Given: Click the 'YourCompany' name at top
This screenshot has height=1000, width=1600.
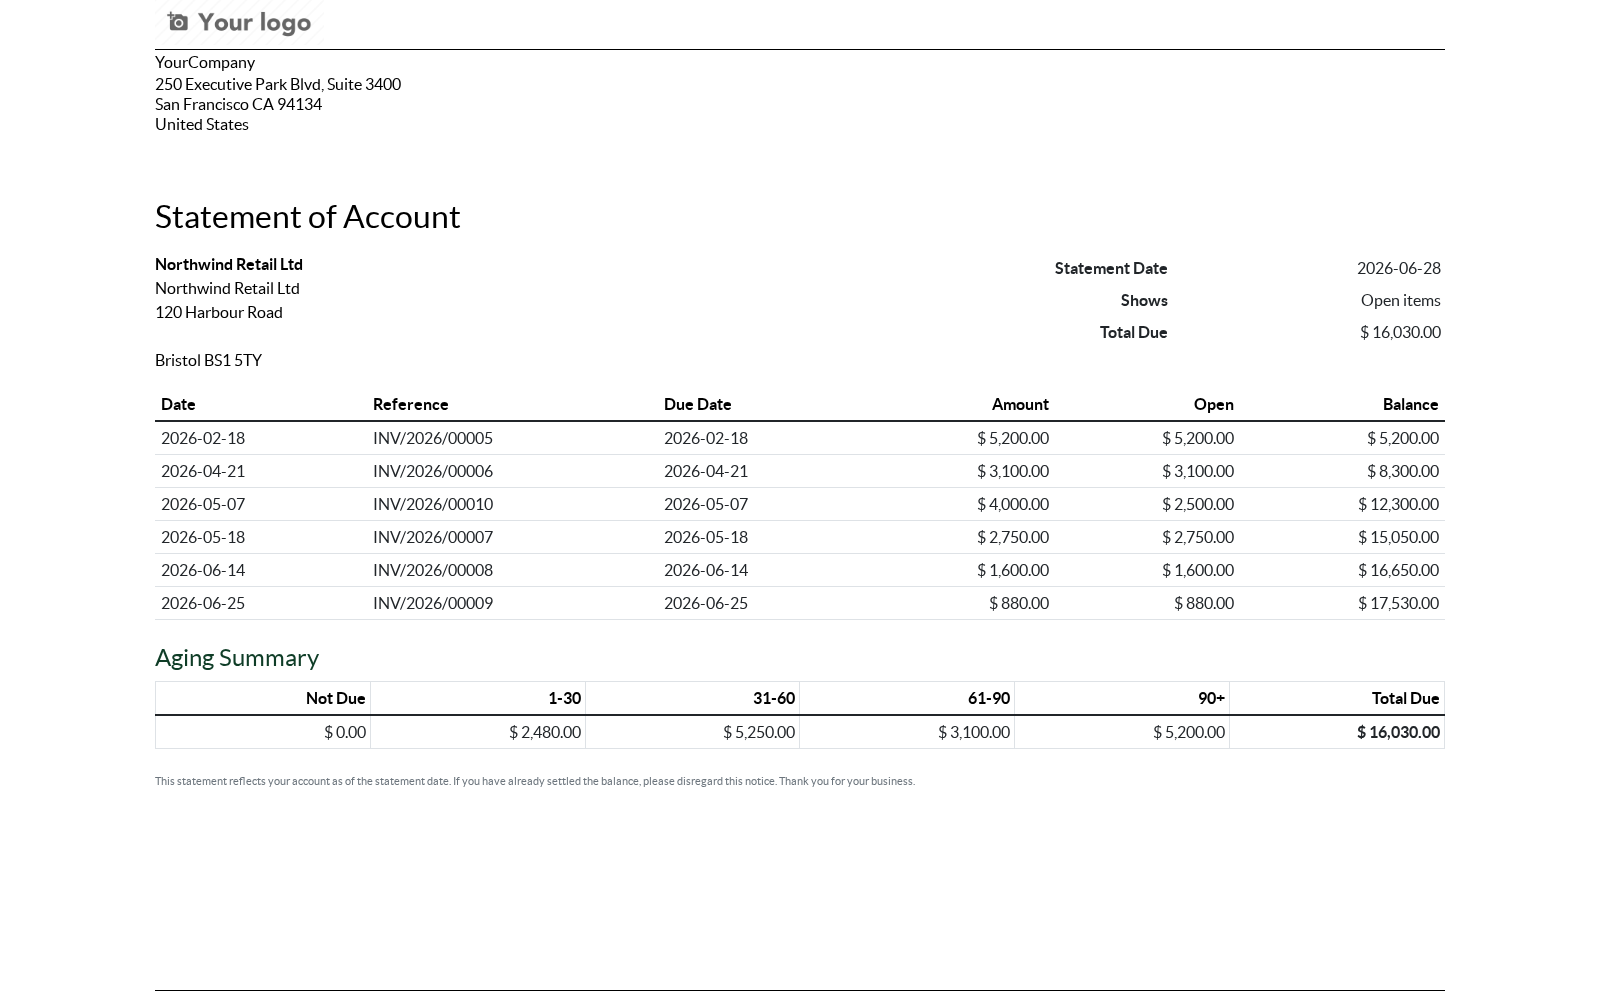Looking at the screenshot, I should click(205, 62).
